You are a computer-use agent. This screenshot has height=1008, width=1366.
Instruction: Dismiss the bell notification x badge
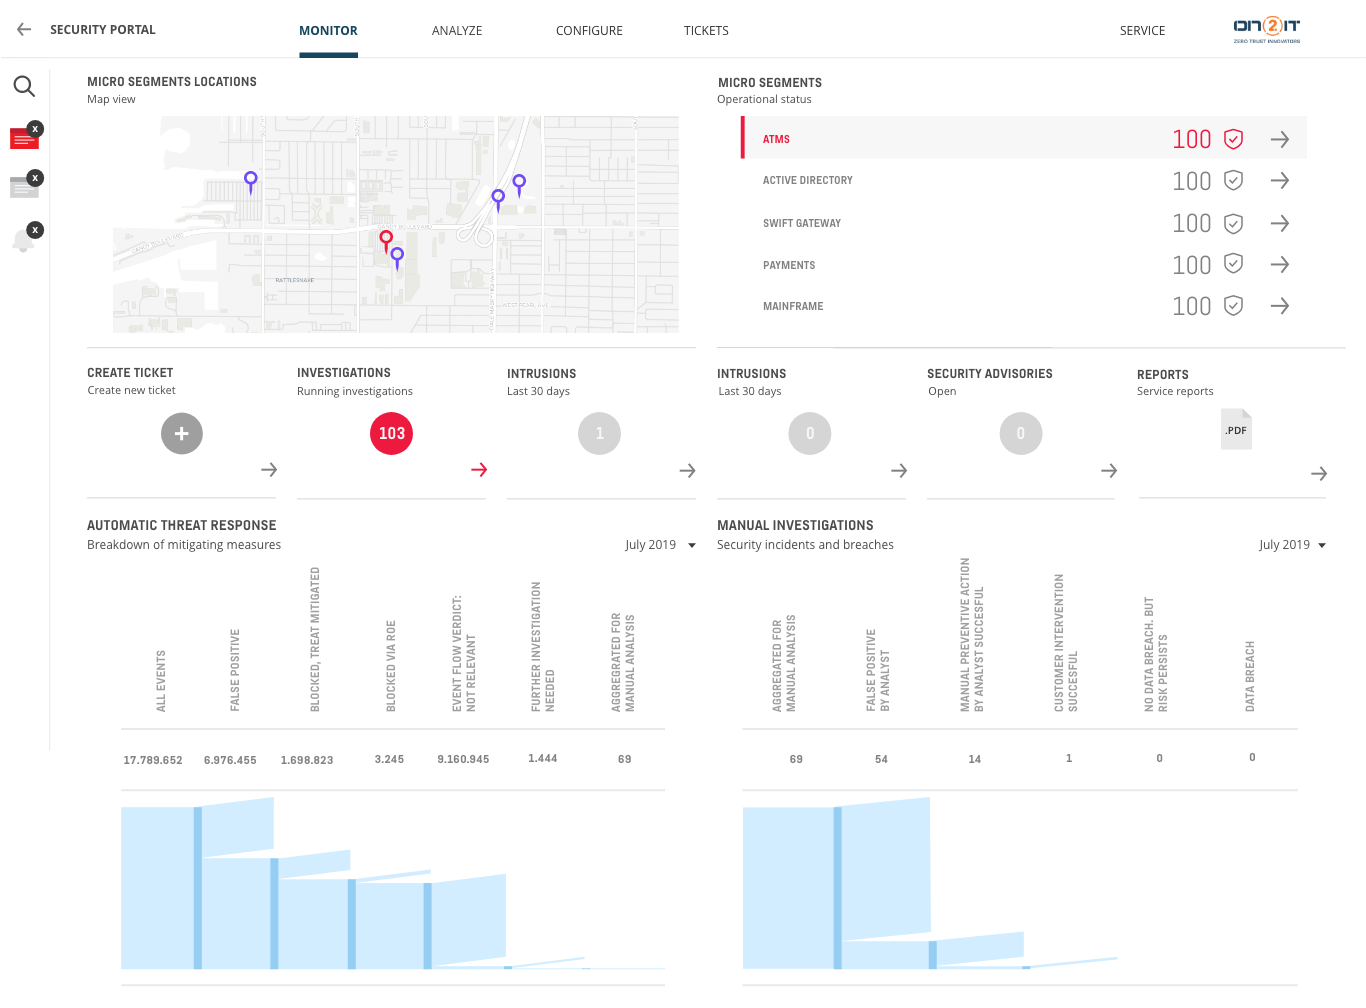coord(35,230)
